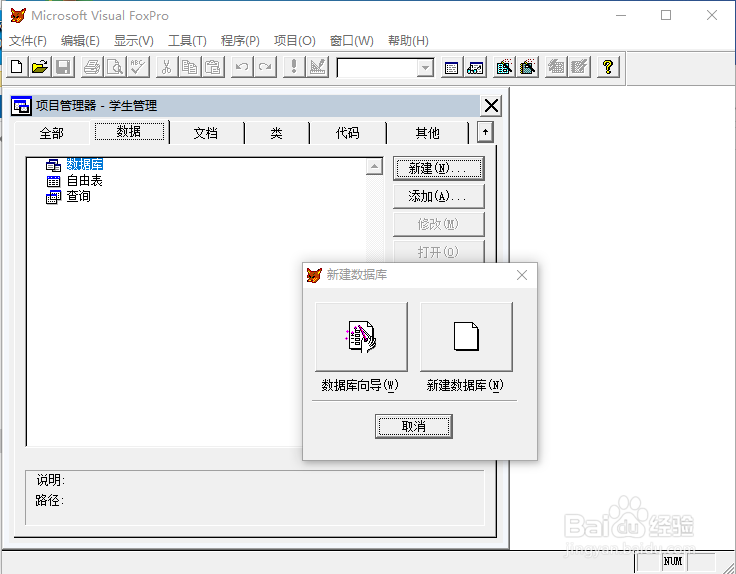This screenshot has height=574, width=736.
Task: Switch to the 数据 tab
Action: click(x=129, y=131)
